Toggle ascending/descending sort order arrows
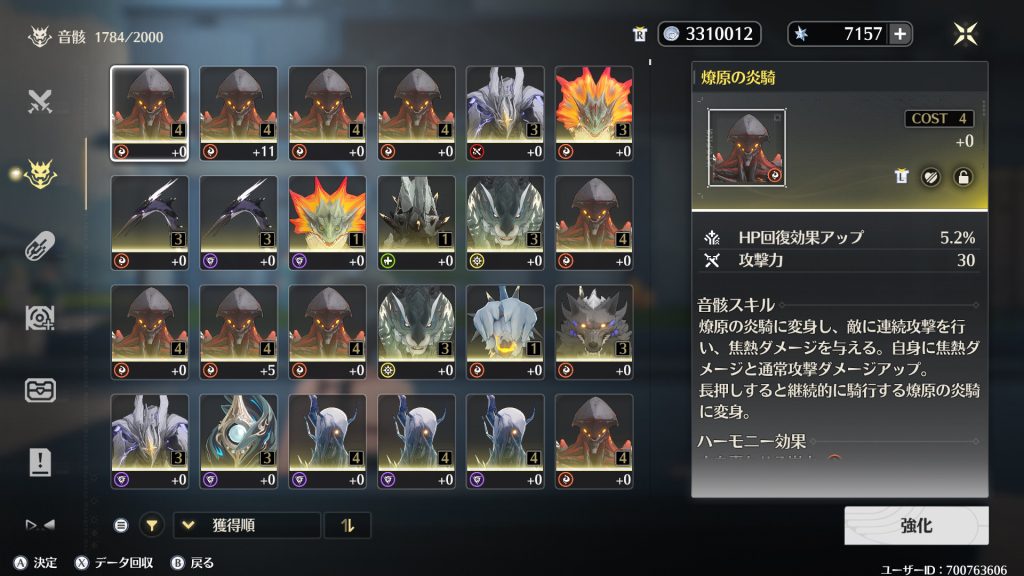 (x=347, y=525)
